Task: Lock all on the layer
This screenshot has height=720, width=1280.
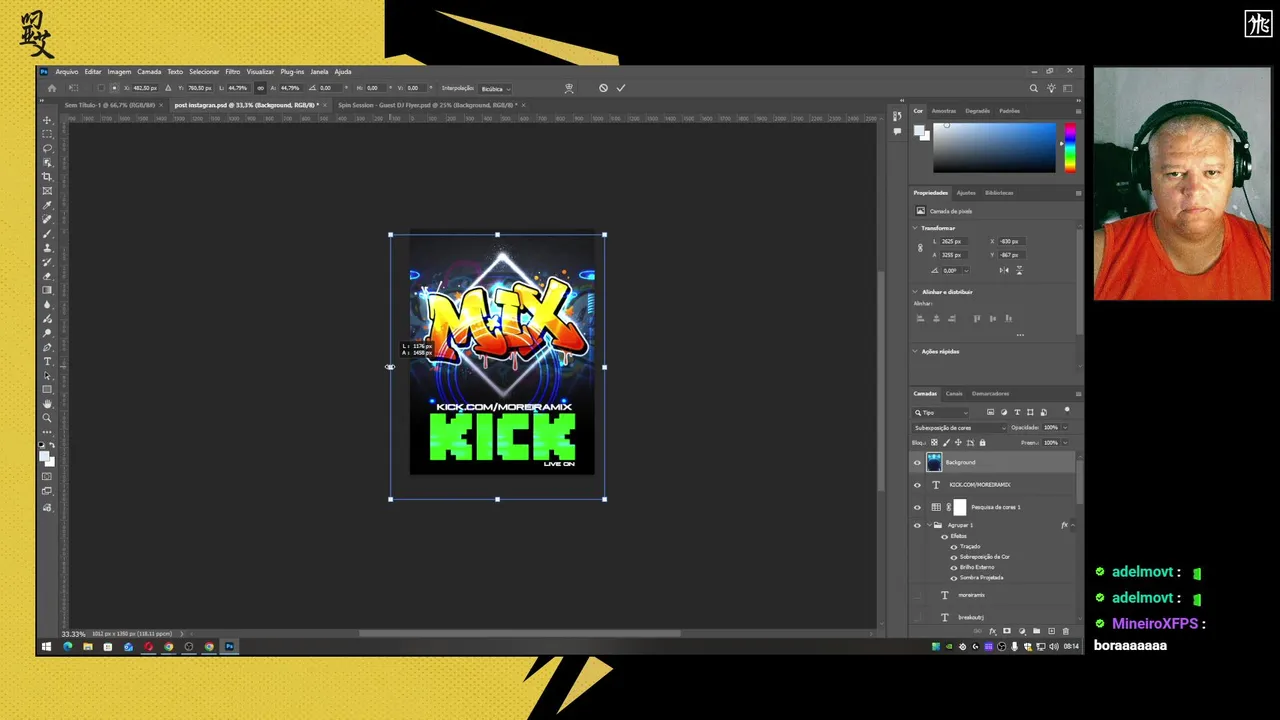Action: coord(982,442)
